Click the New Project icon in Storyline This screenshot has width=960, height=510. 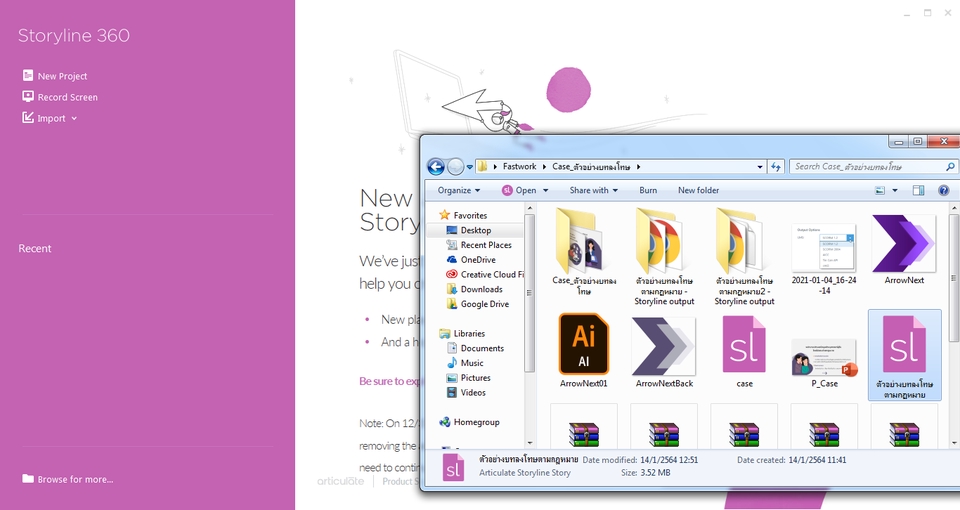tap(28, 75)
